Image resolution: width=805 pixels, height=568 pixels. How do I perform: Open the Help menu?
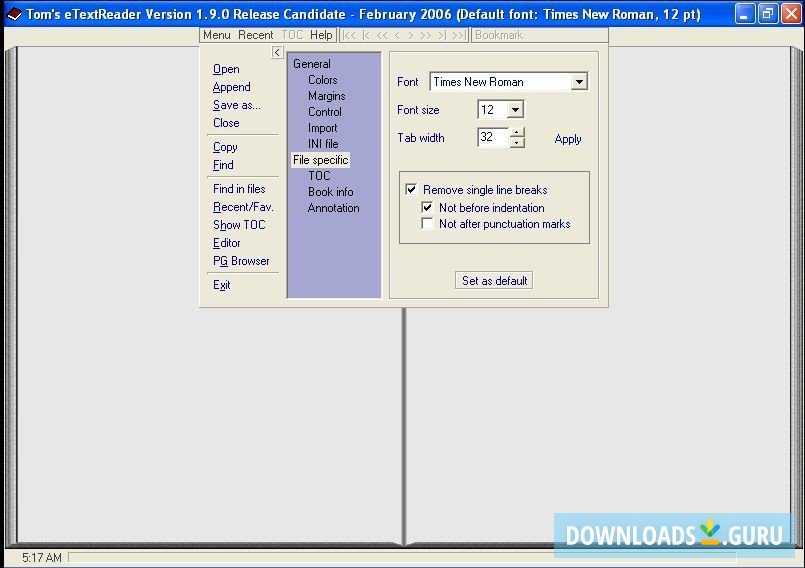tap(321, 35)
